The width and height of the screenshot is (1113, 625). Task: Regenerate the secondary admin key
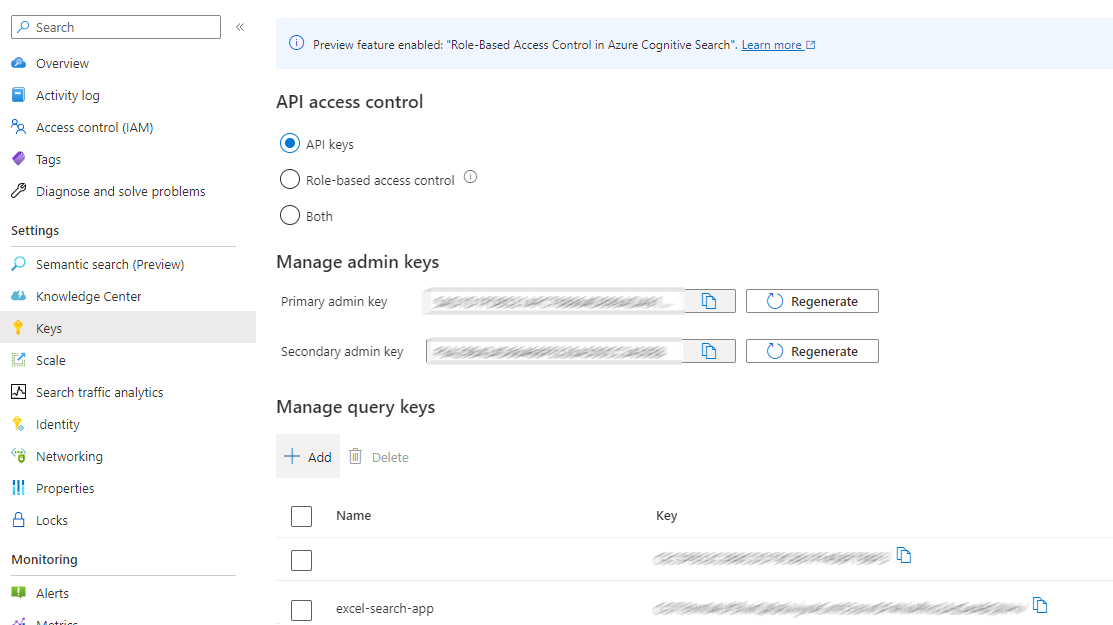click(812, 351)
